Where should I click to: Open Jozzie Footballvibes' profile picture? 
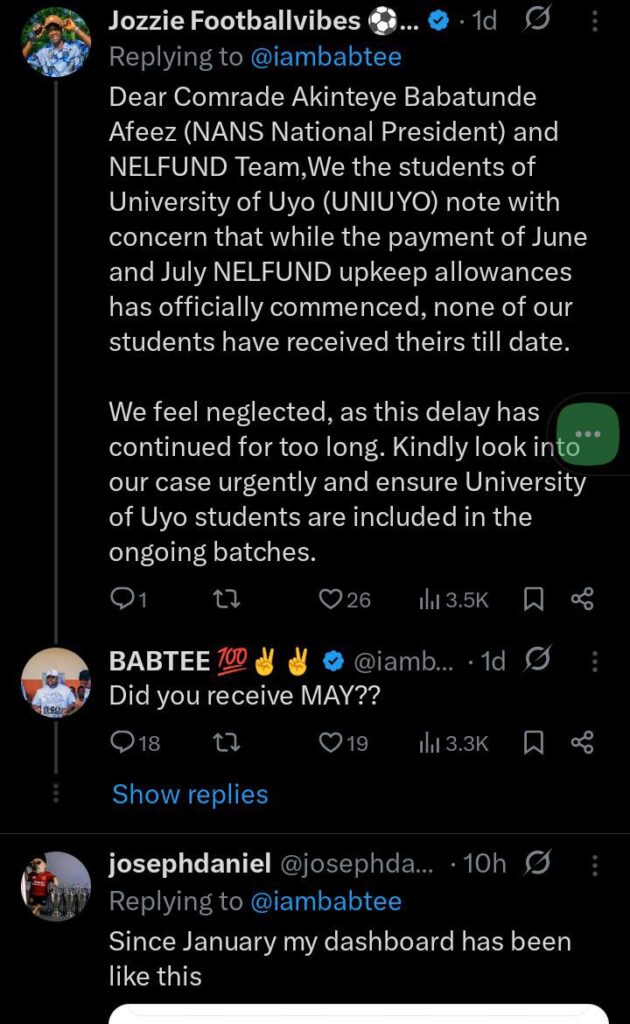tap(55, 43)
